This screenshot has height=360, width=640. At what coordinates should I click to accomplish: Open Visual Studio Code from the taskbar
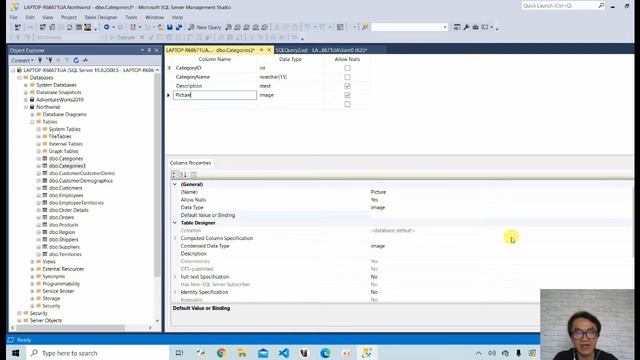[284, 353]
